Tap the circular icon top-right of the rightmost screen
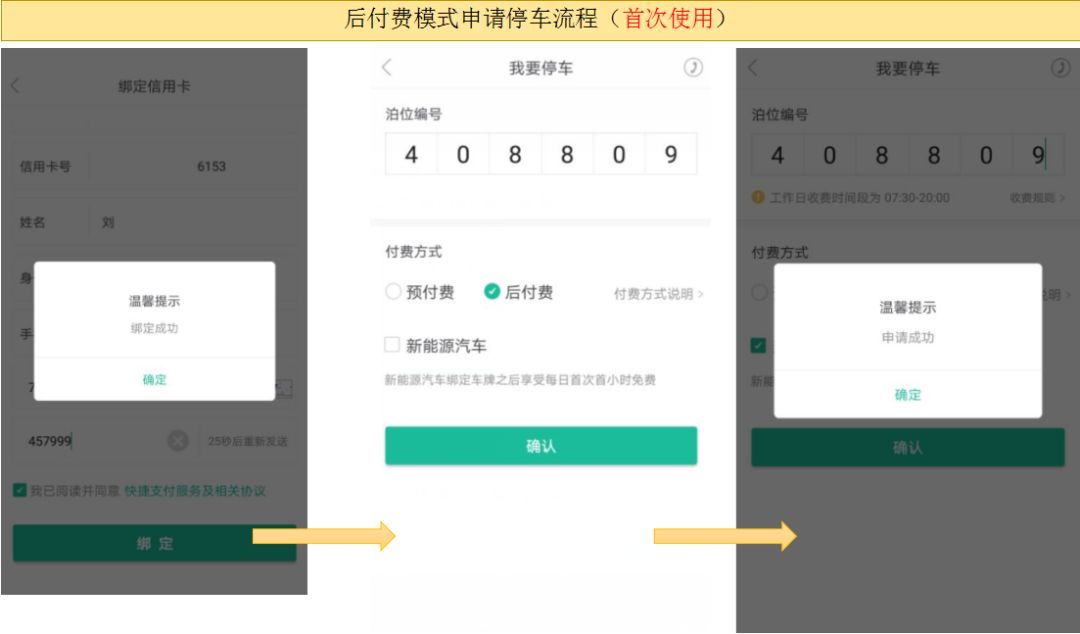This screenshot has width=1080, height=634. [1061, 68]
